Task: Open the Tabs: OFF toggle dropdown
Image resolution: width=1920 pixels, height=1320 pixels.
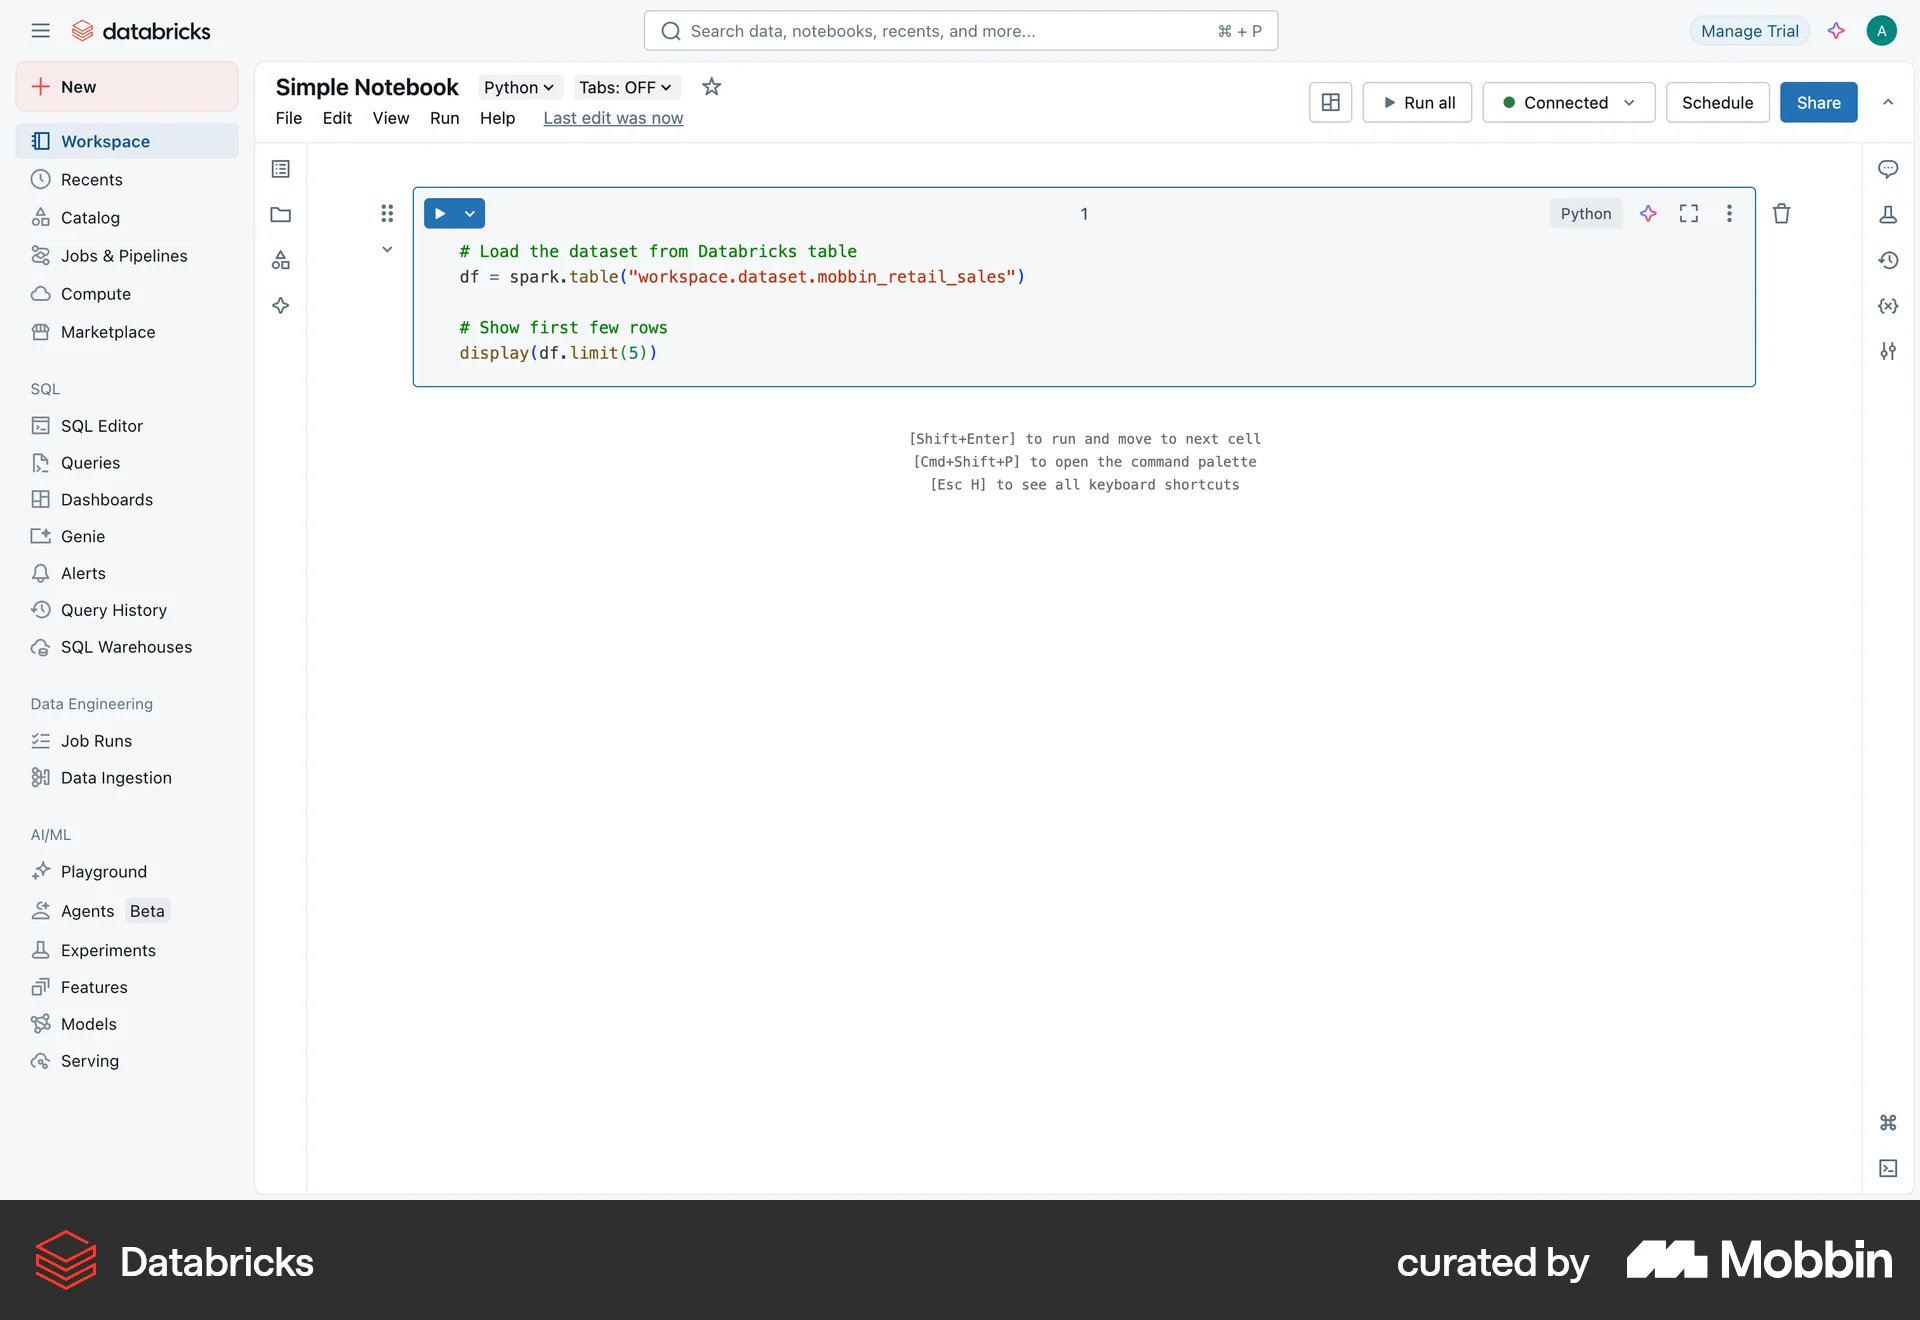Action: [x=624, y=87]
